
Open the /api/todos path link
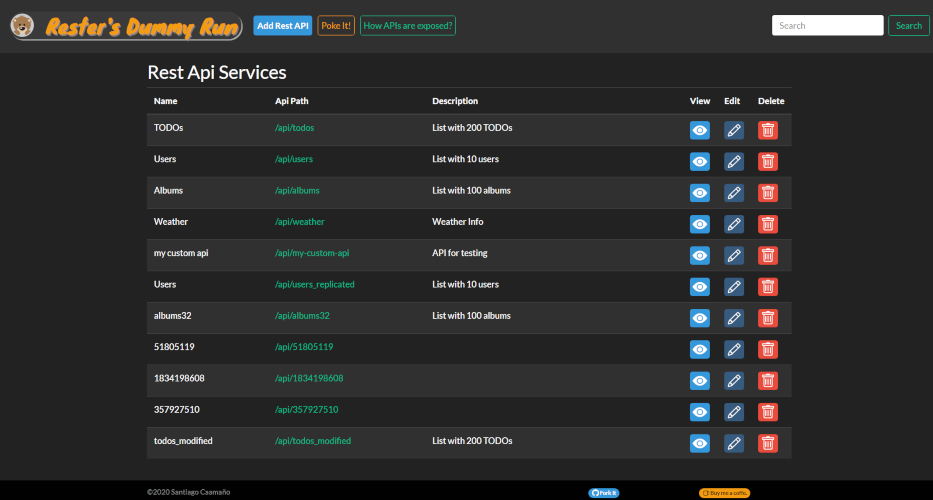pyautogui.click(x=295, y=127)
